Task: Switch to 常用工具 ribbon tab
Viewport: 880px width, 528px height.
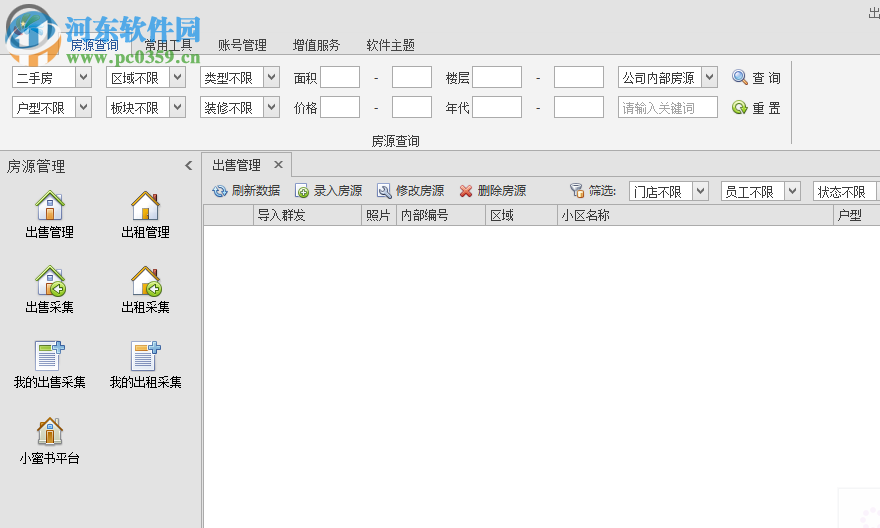Action: point(168,45)
